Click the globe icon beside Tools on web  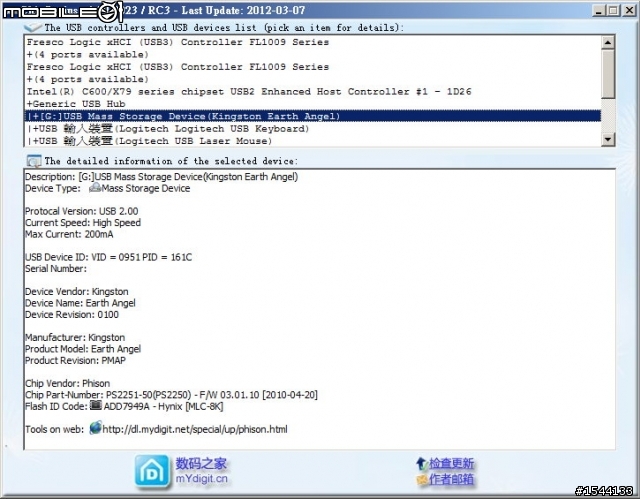tap(96, 428)
